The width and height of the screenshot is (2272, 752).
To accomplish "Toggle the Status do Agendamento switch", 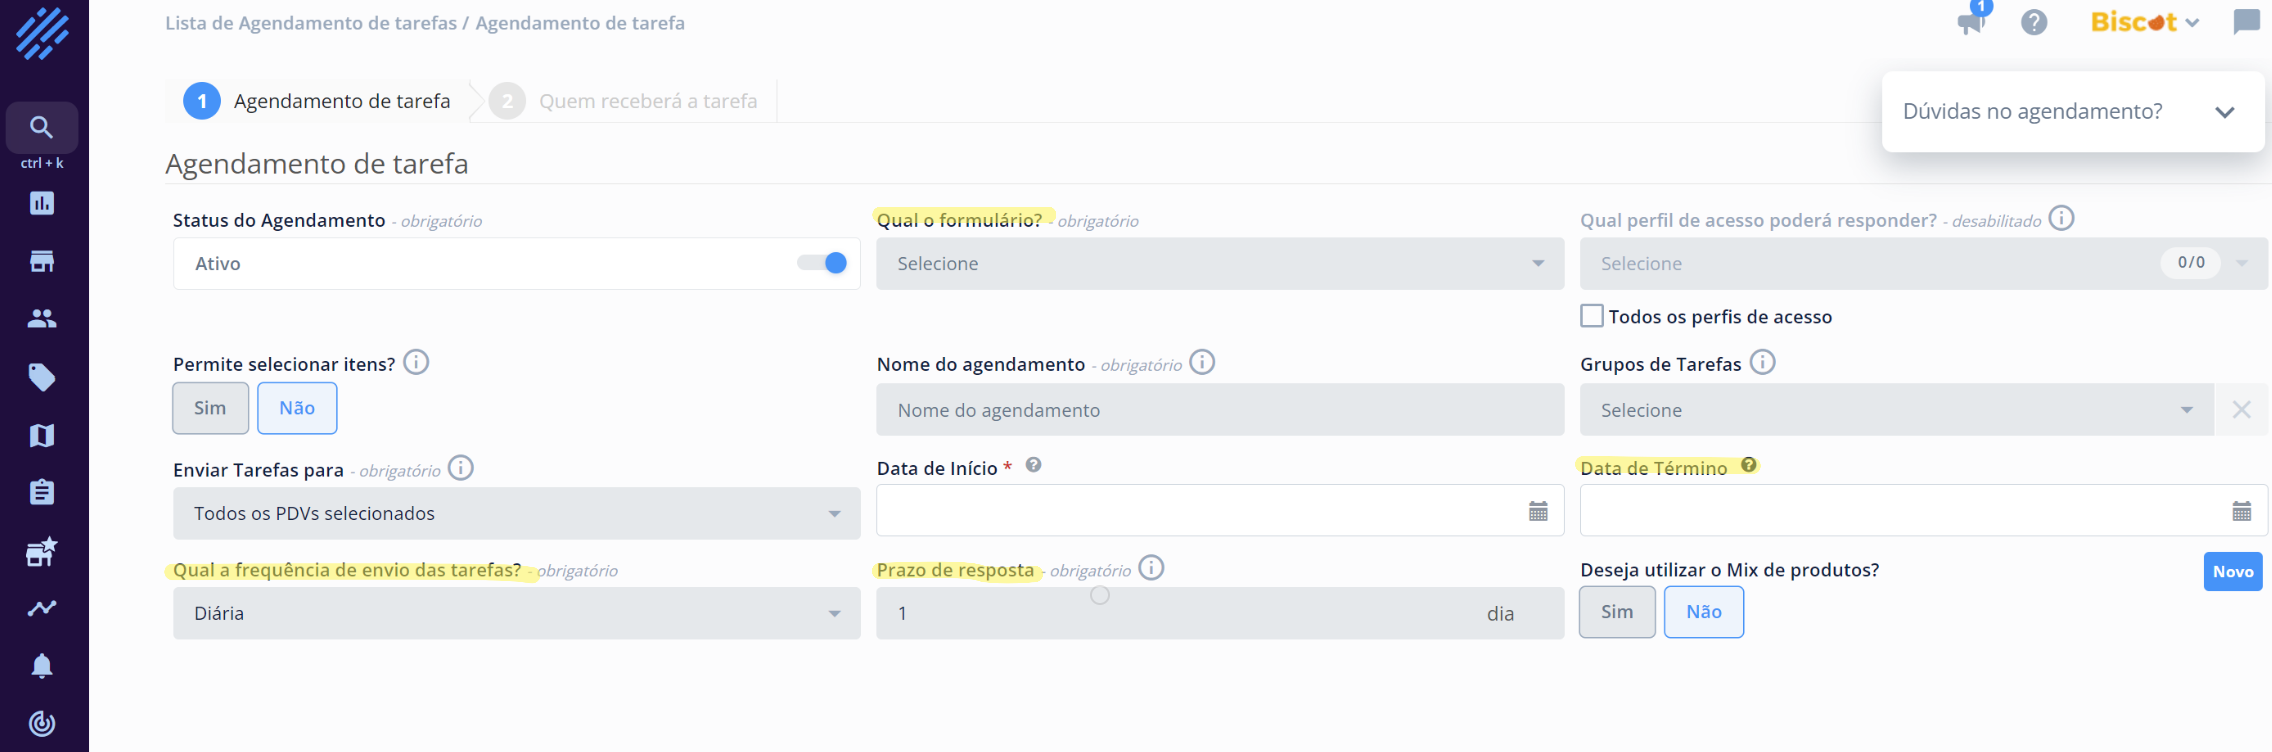I will (823, 263).
